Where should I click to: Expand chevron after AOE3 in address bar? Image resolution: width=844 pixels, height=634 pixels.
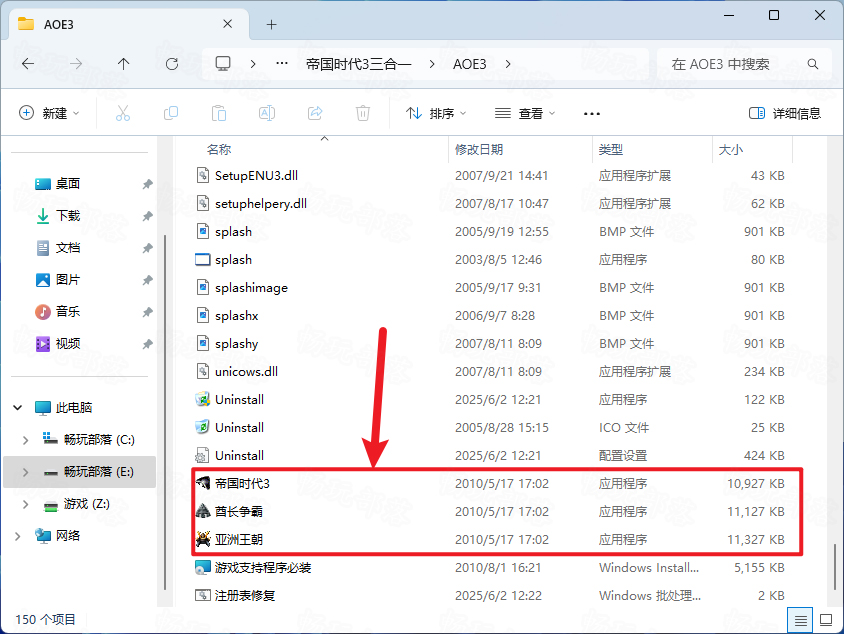(x=508, y=64)
